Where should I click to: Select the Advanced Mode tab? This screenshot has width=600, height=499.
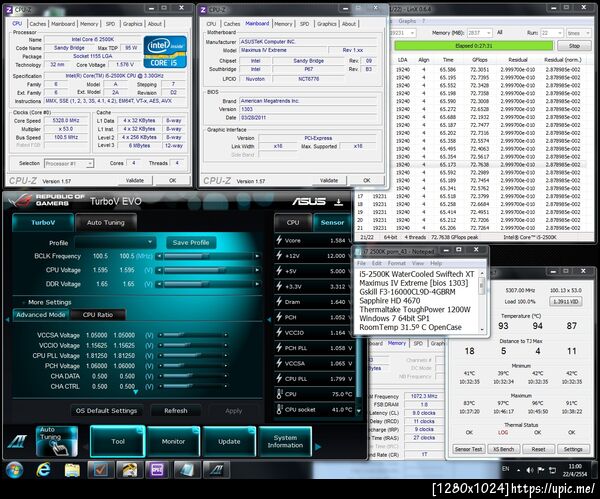point(41,315)
